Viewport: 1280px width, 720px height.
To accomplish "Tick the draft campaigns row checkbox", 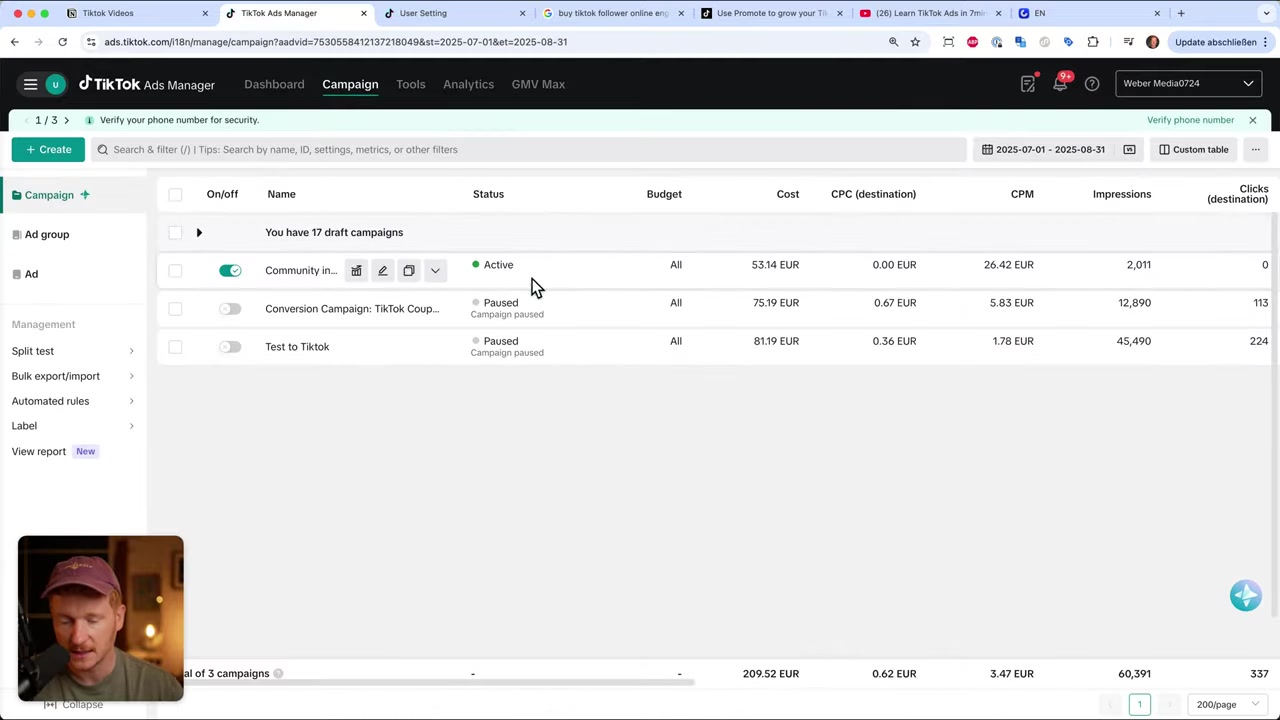I will tap(175, 233).
